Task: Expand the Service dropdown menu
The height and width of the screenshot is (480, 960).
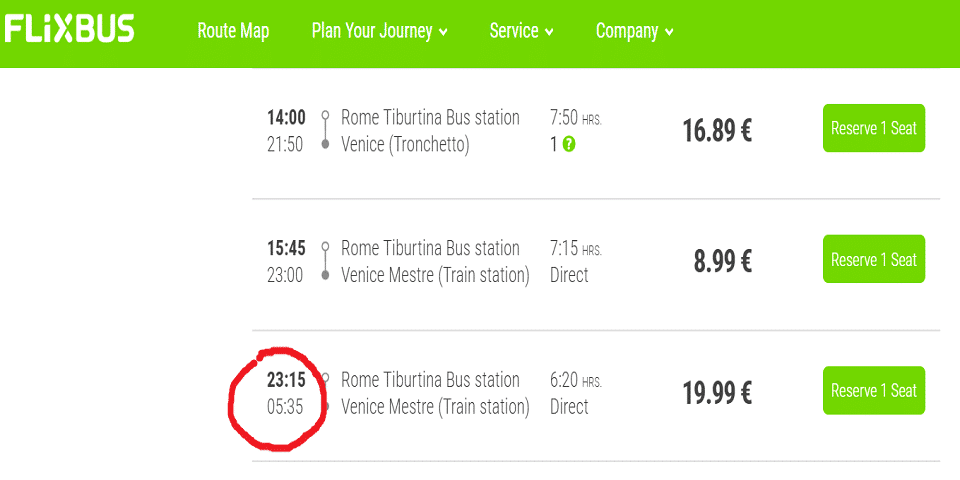Action: [522, 31]
